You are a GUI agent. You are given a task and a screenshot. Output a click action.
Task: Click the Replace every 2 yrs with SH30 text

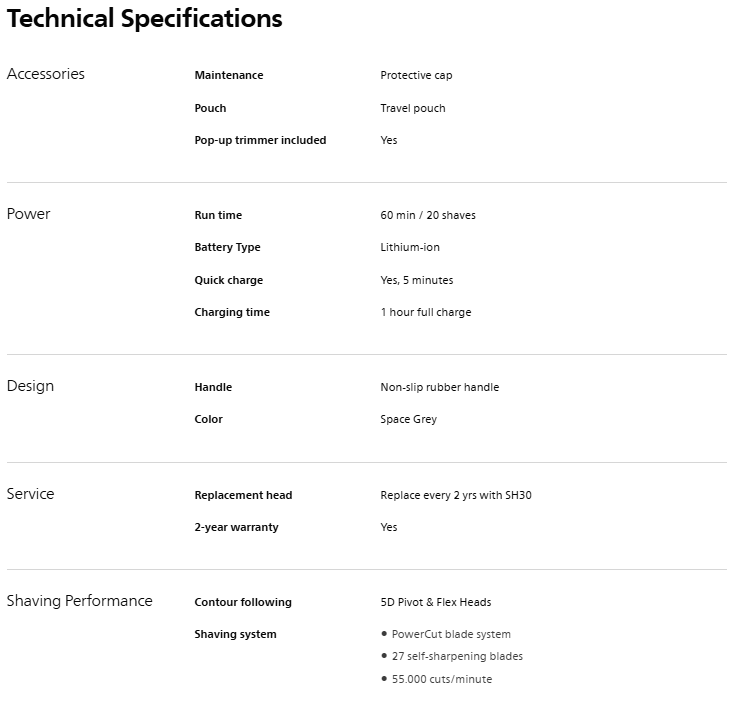click(x=456, y=495)
